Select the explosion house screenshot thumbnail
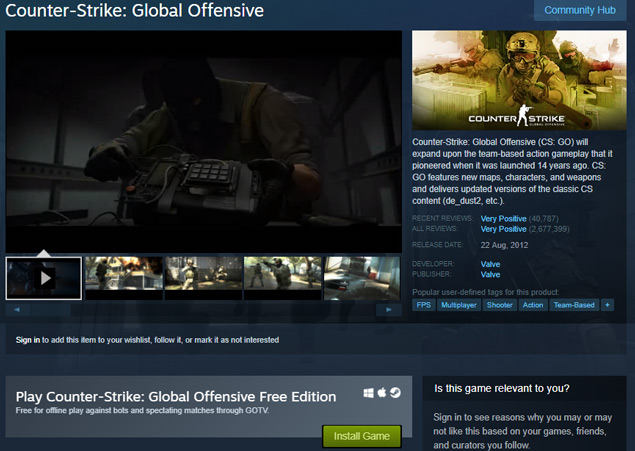The width and height of the screenshot is (635, 451). 124,278
